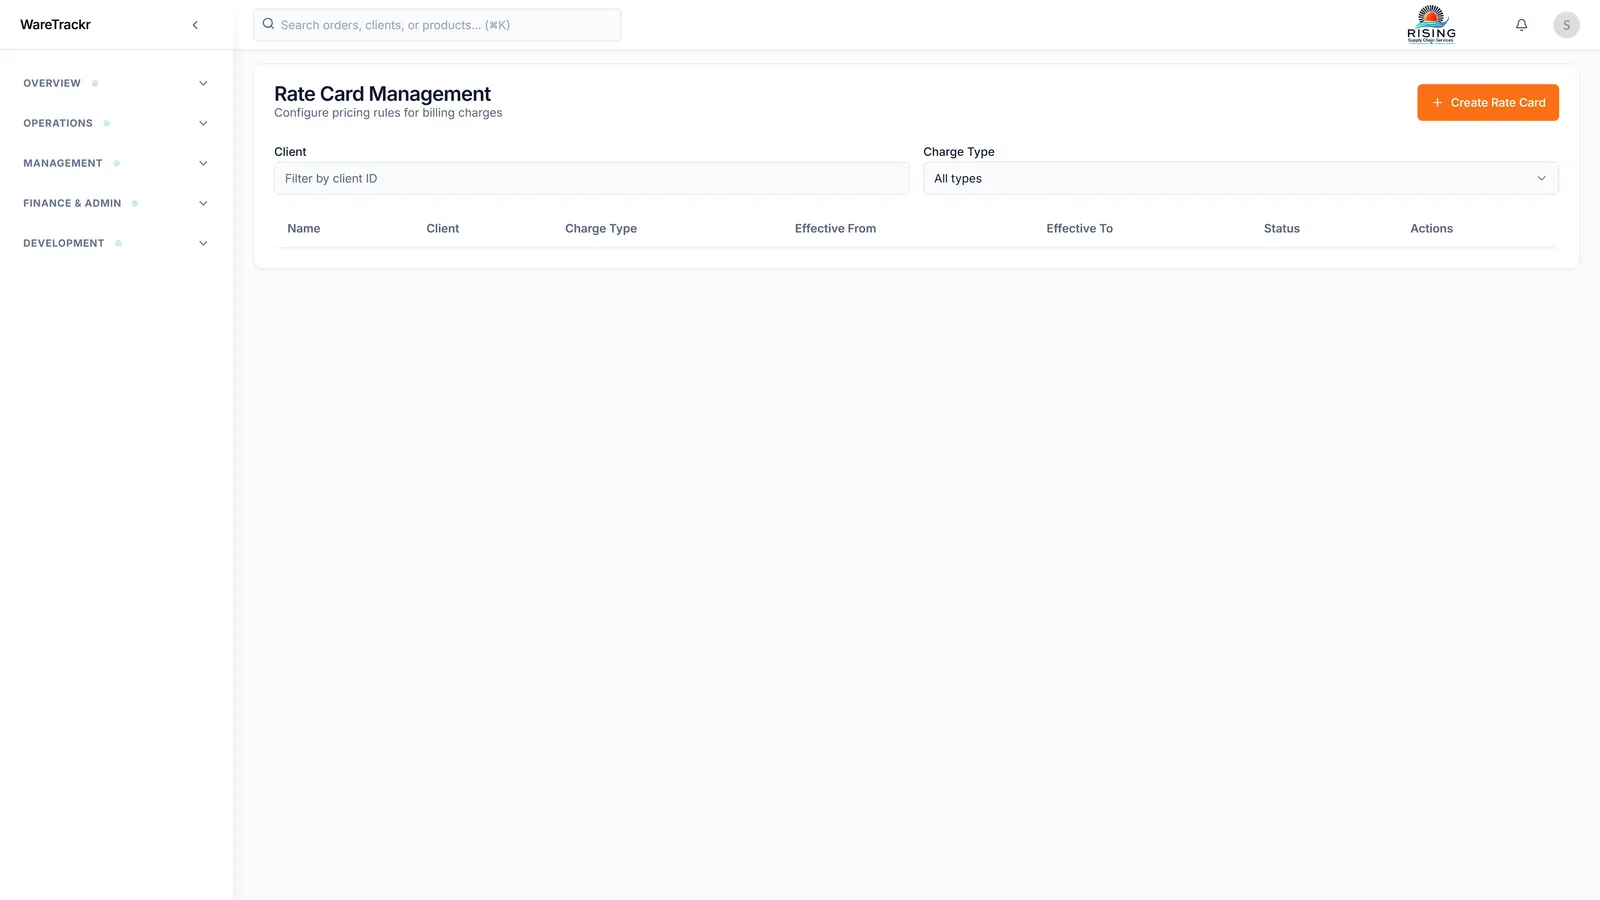Click the Actions column header
The width and height of the screenshot is (1600, 900).
pyautogui.click(x=1431, y=228)
